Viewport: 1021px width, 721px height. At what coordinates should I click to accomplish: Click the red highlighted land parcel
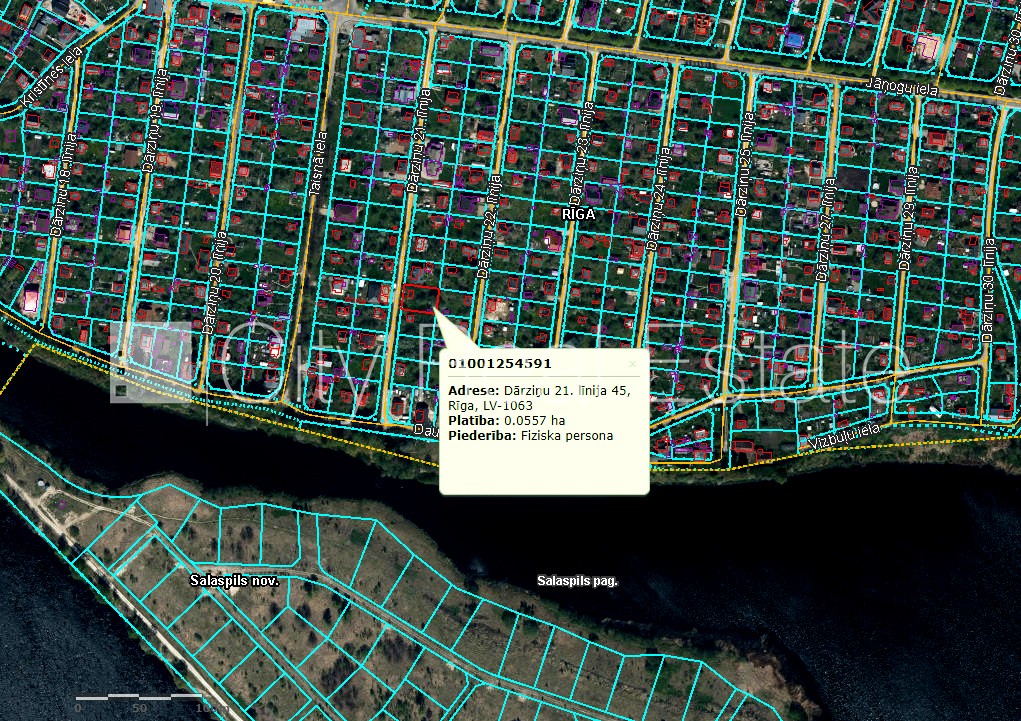[x=421, y=298]
